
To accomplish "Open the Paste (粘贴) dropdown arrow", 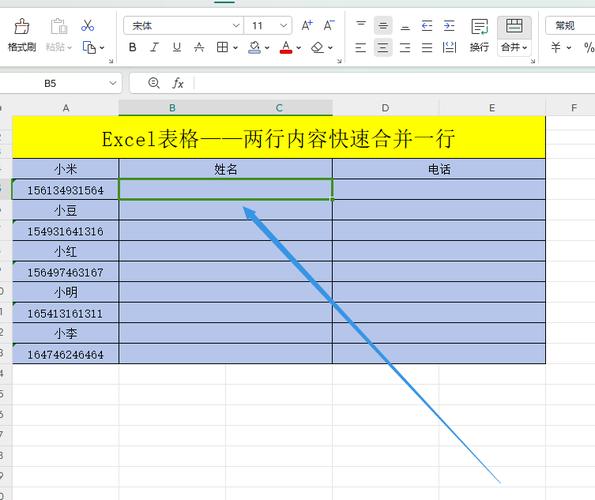I will point(69,48).
